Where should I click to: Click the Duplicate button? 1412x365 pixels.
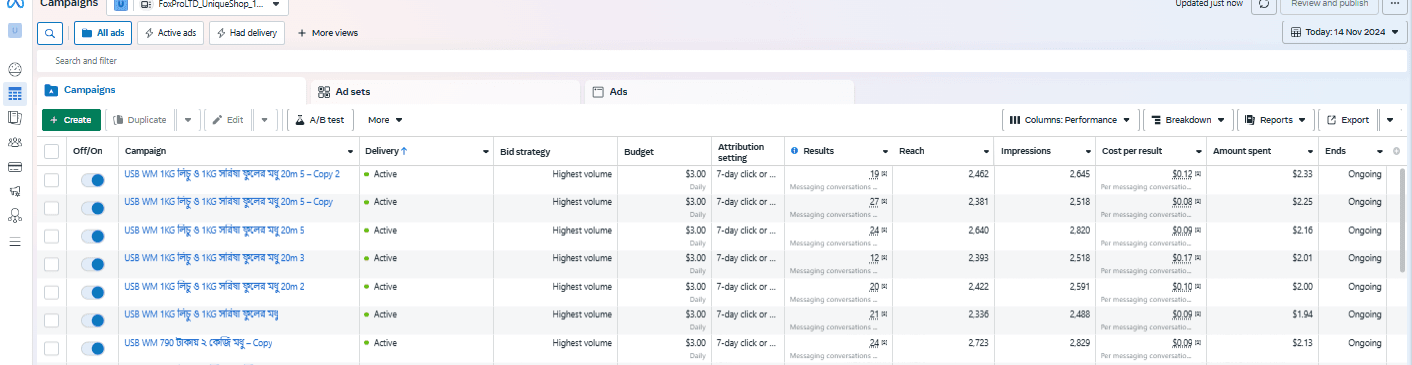[140, 120]
